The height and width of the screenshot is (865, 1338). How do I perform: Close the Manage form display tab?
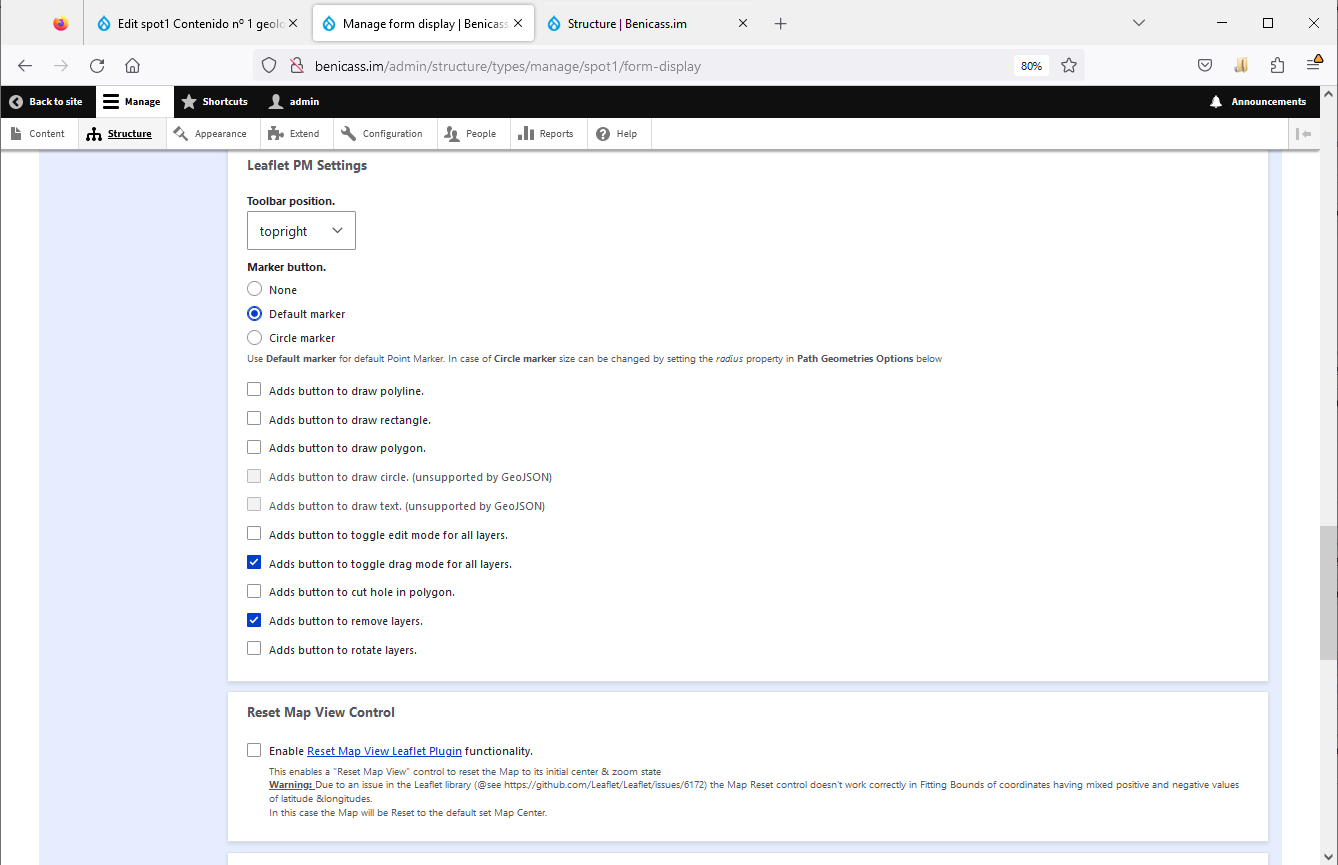coord(518,23)
